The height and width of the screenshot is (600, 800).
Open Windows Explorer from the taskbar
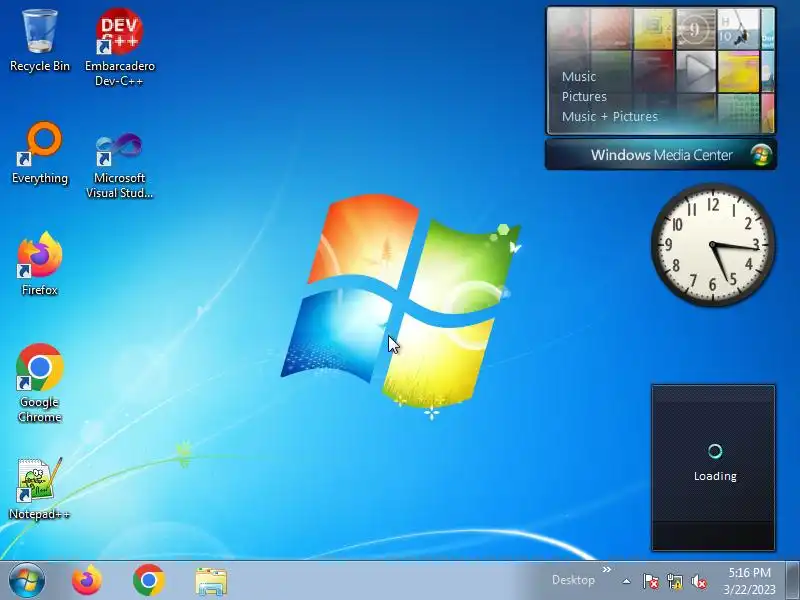211,581
